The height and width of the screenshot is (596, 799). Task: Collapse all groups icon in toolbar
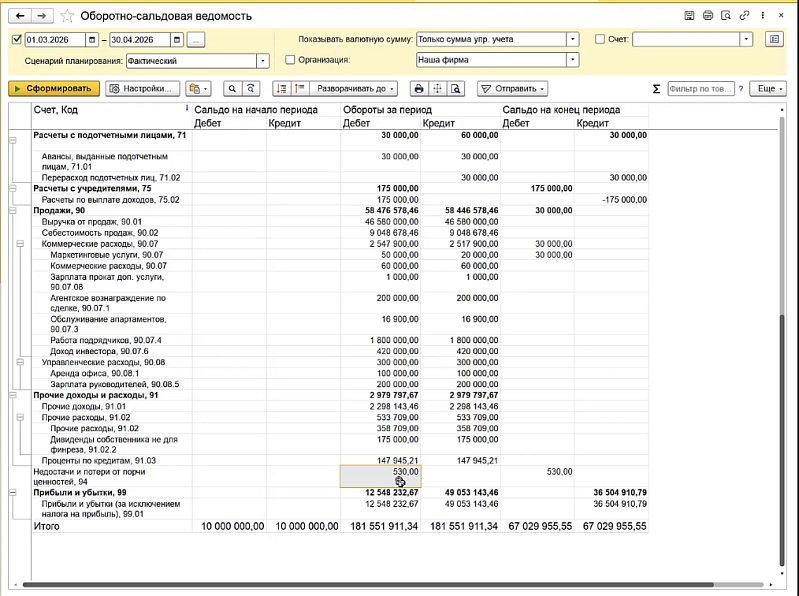(281, 89)
